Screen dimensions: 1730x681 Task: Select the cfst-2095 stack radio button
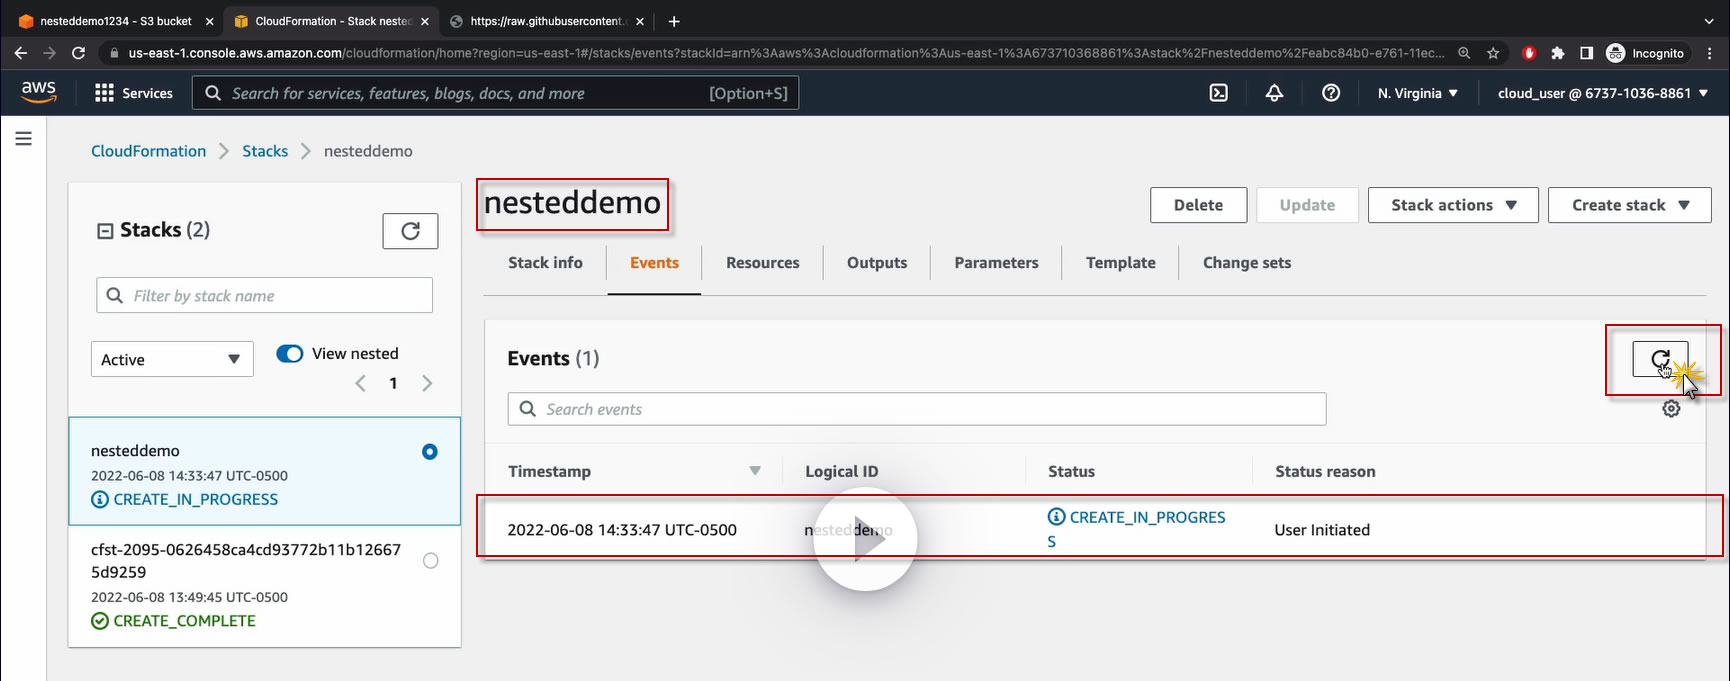pos(430,561)
